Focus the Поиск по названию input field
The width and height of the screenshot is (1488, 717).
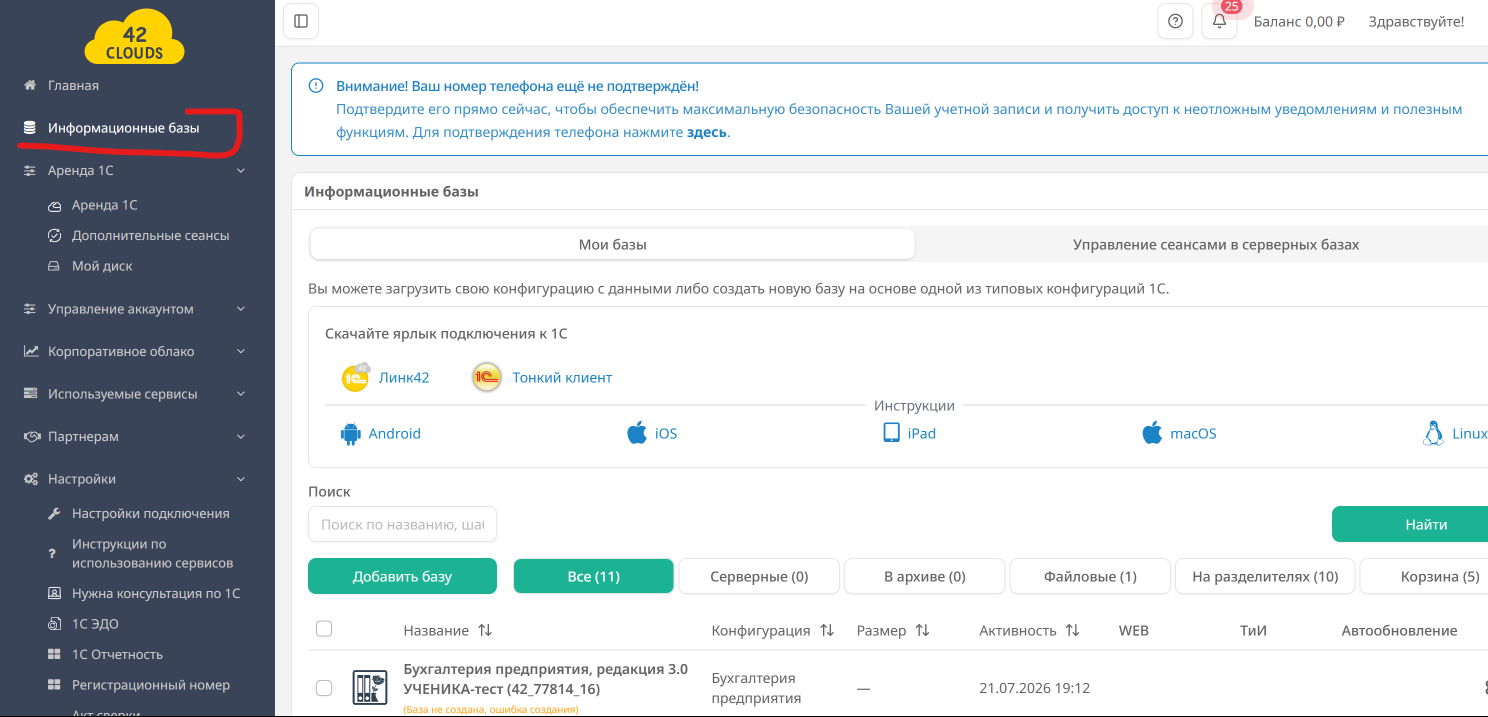[x=402, y=524]
